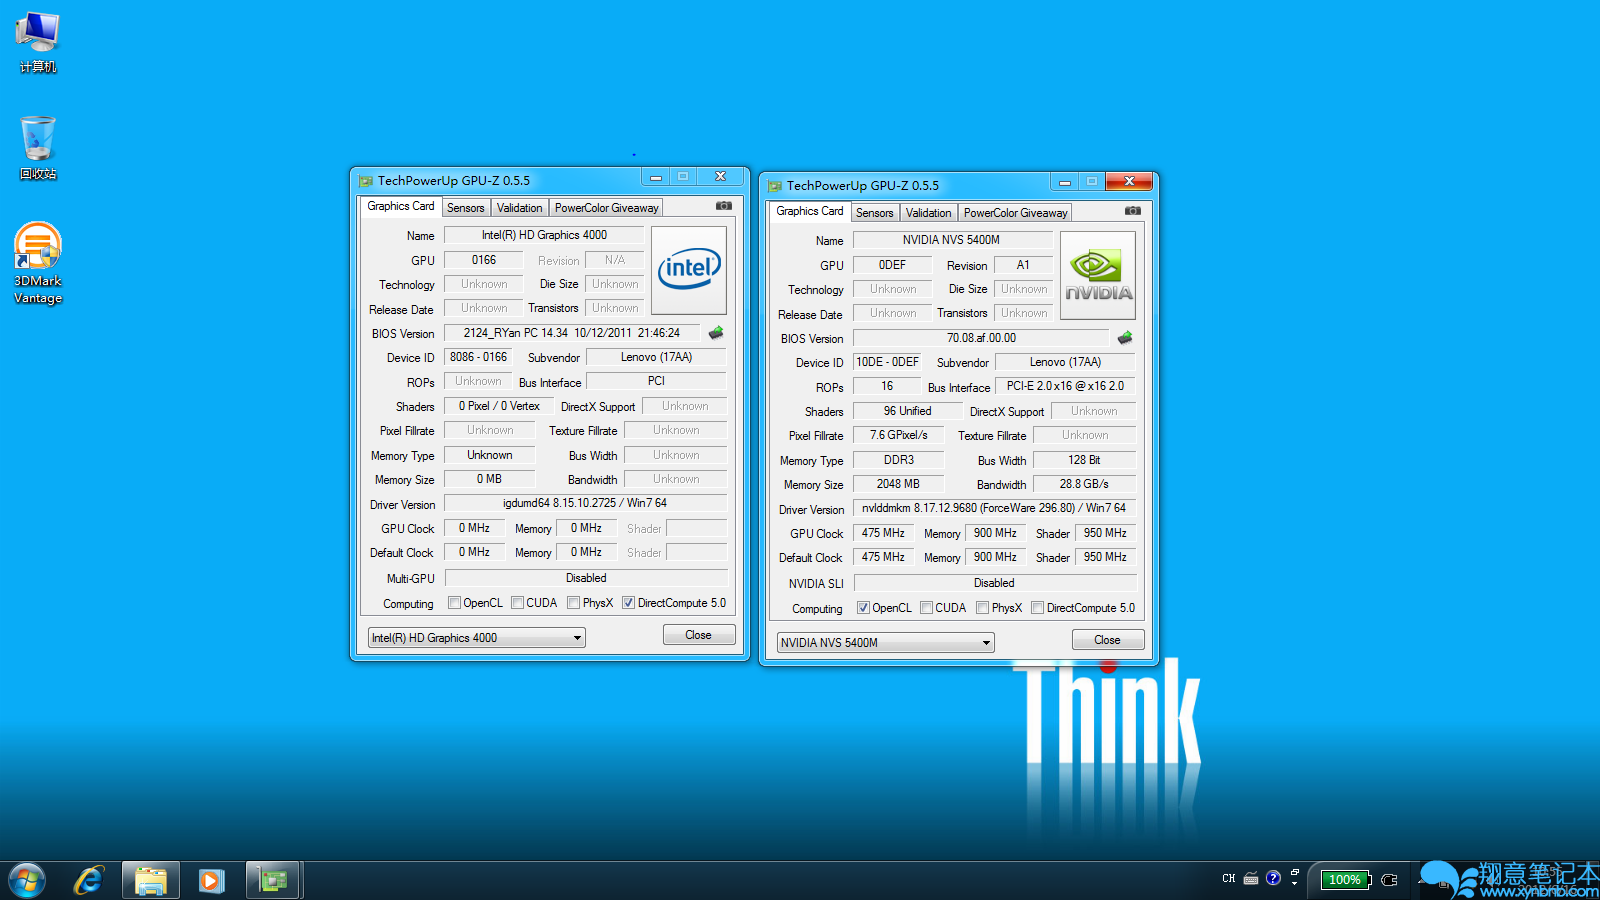The width and height of the screenshot is (1600, 900).
Task: Click the 100% battery indicator in the taskbar
Action: point(1345,880)
